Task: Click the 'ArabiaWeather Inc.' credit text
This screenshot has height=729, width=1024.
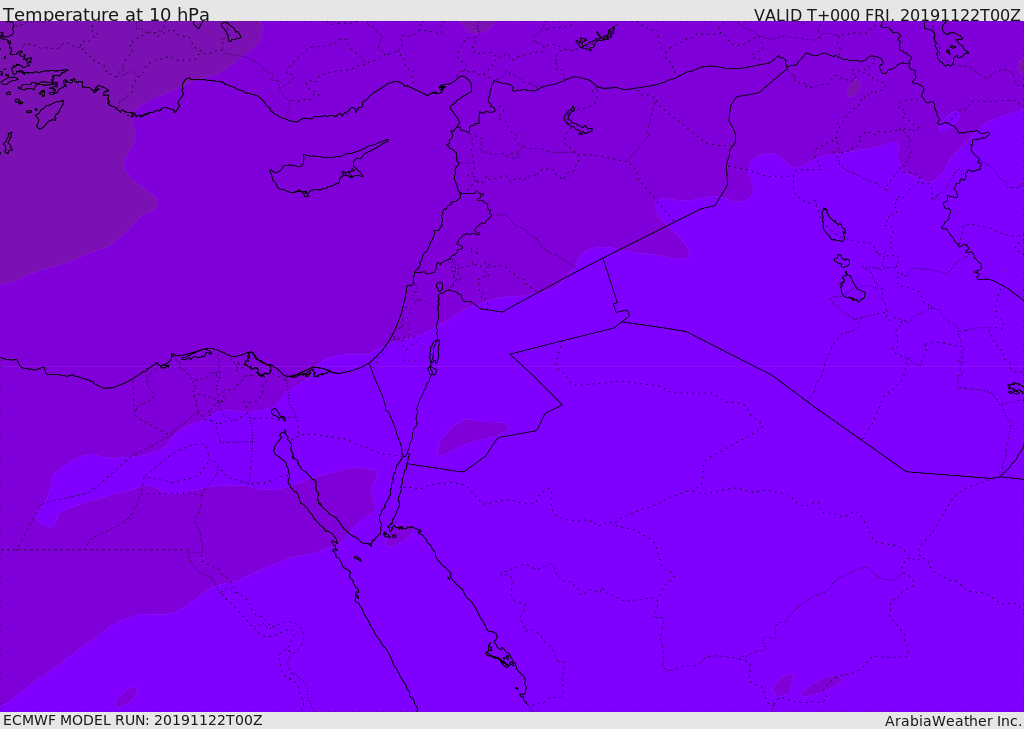Action: 953,721
